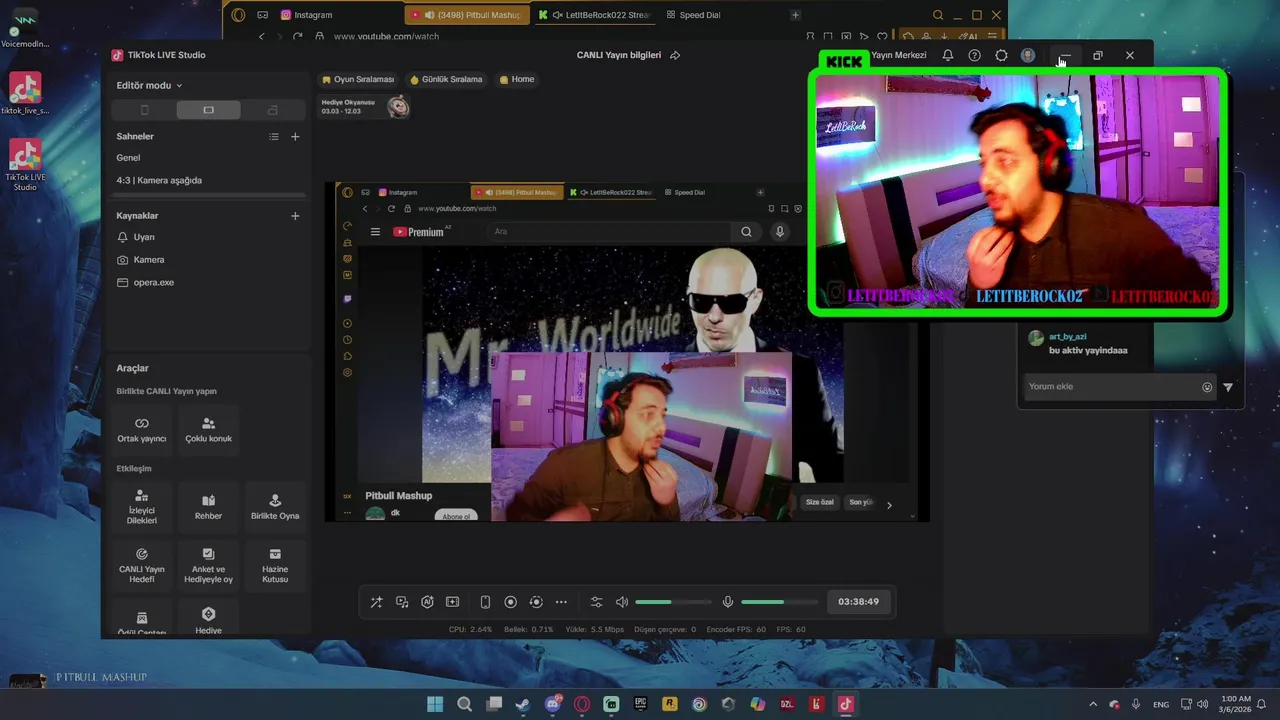Click the chat filter funnel icon
Screen dimensions: 1280x720
(x=1228, y=387)
